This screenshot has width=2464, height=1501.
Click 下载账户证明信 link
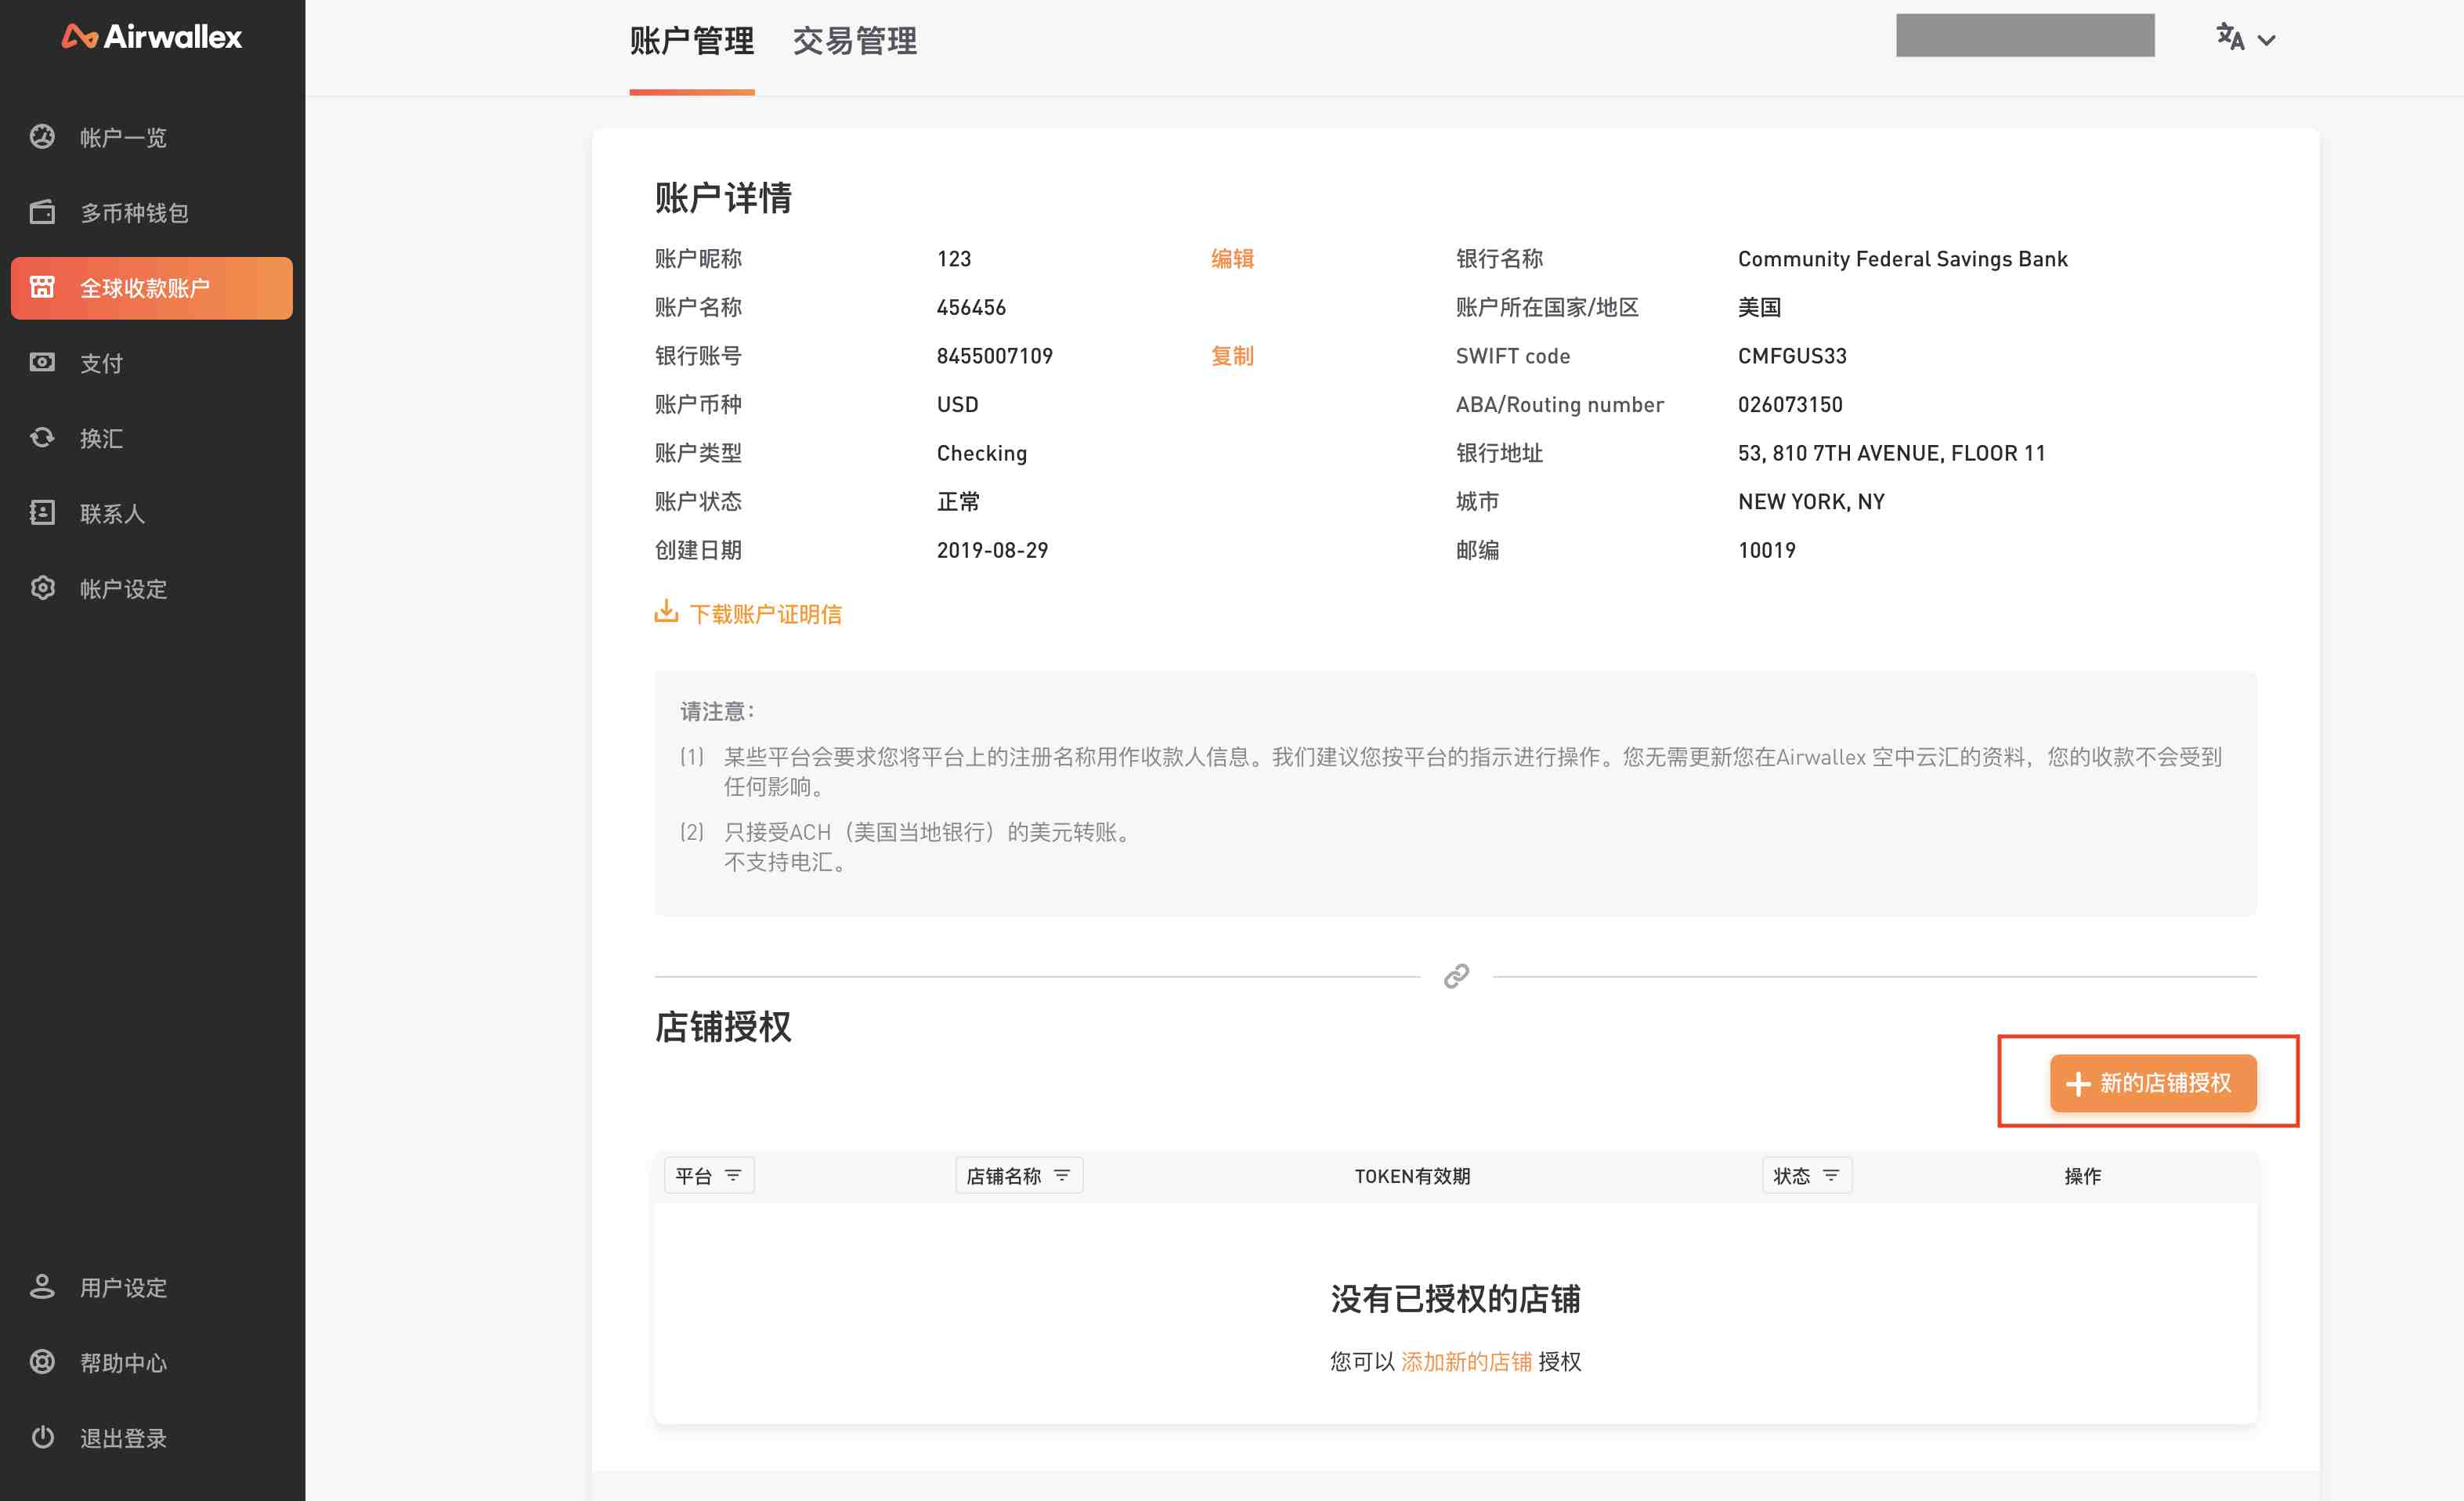[765, 613]
